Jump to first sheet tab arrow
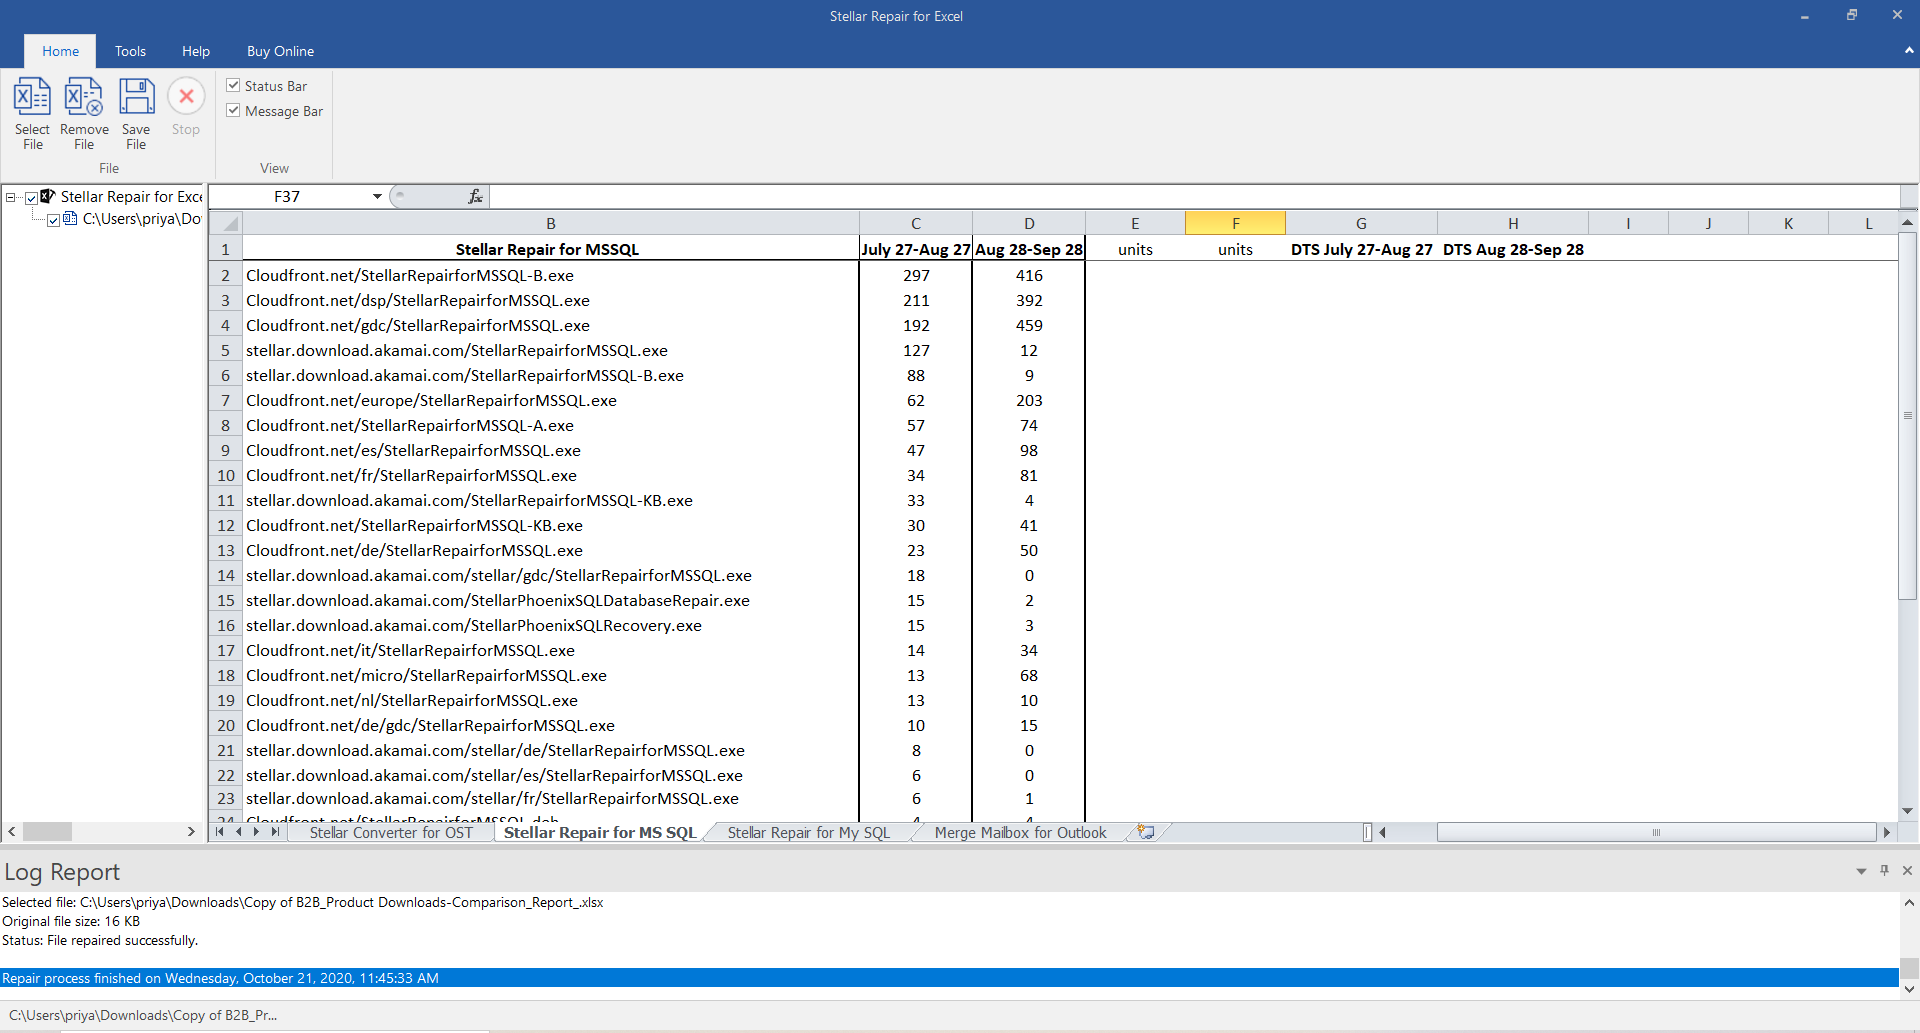Viewport: 1920px width, 1033px height. tap(220, 832)
